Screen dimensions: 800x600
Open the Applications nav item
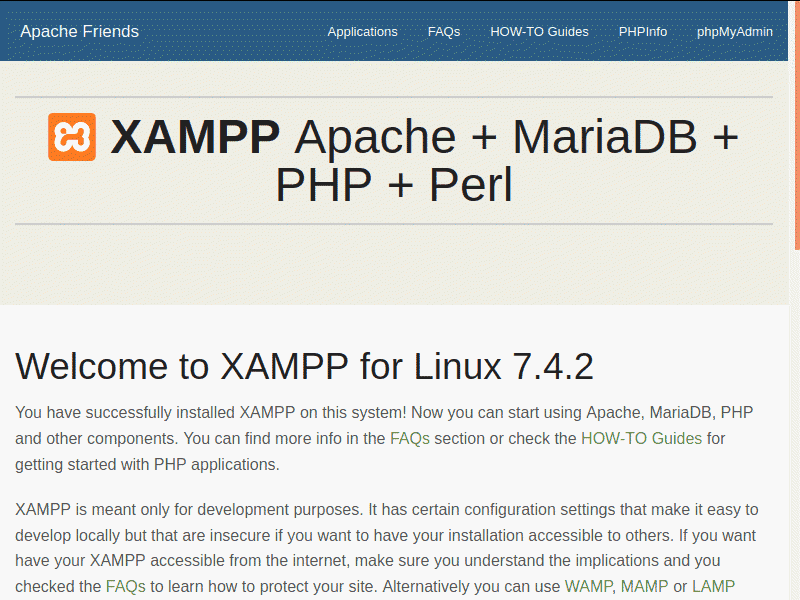pos(362,32)
